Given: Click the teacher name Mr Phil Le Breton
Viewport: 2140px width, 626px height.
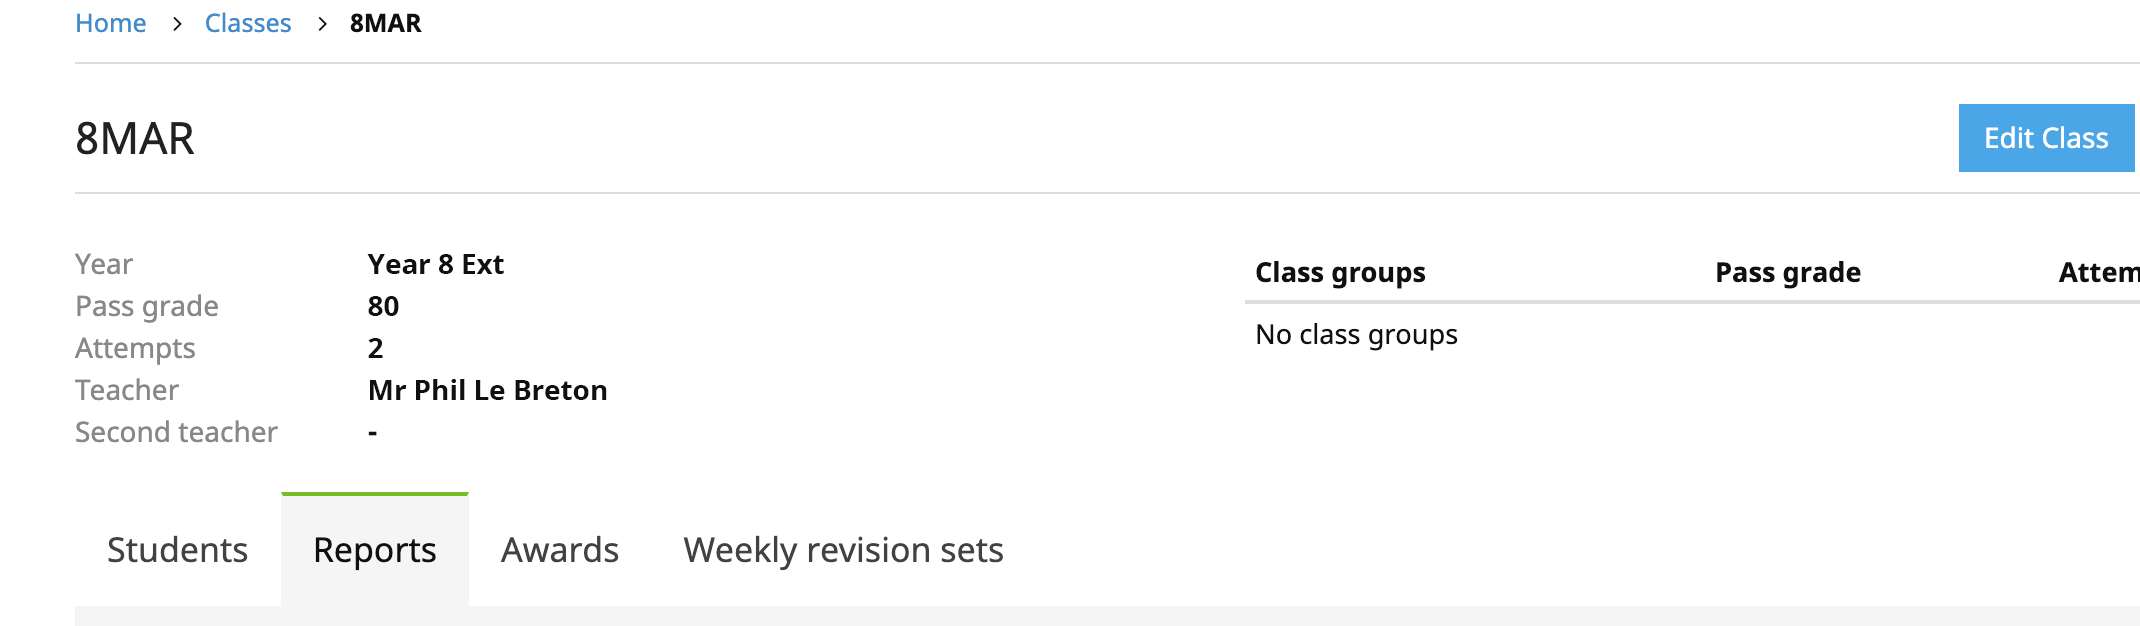Looking at the screenshot, I should (x=487, y=390).
